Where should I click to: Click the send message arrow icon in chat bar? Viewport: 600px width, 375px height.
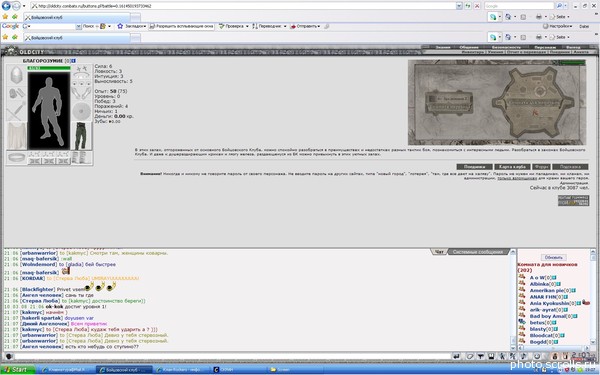(x=457, y=356)
